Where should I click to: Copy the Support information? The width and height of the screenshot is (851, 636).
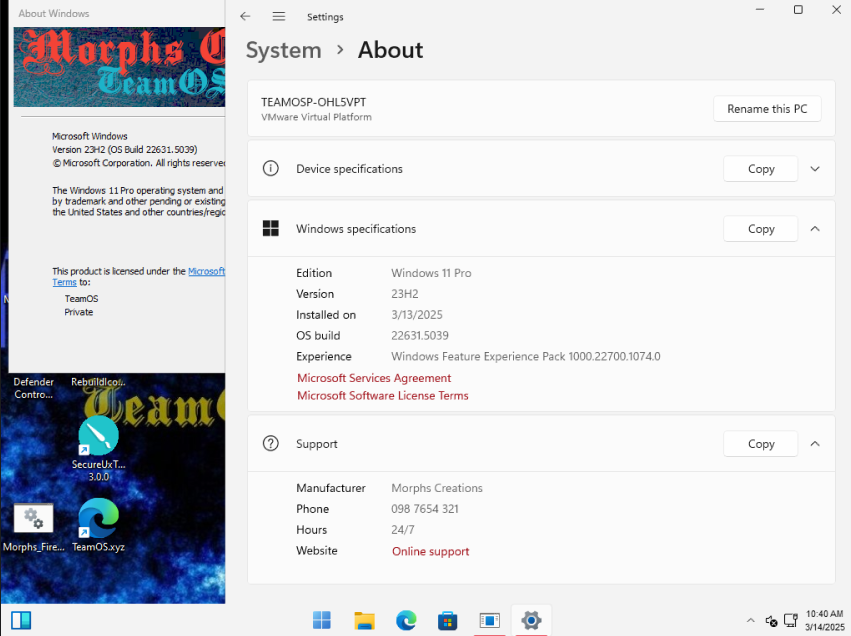click(x=760, y=443)
